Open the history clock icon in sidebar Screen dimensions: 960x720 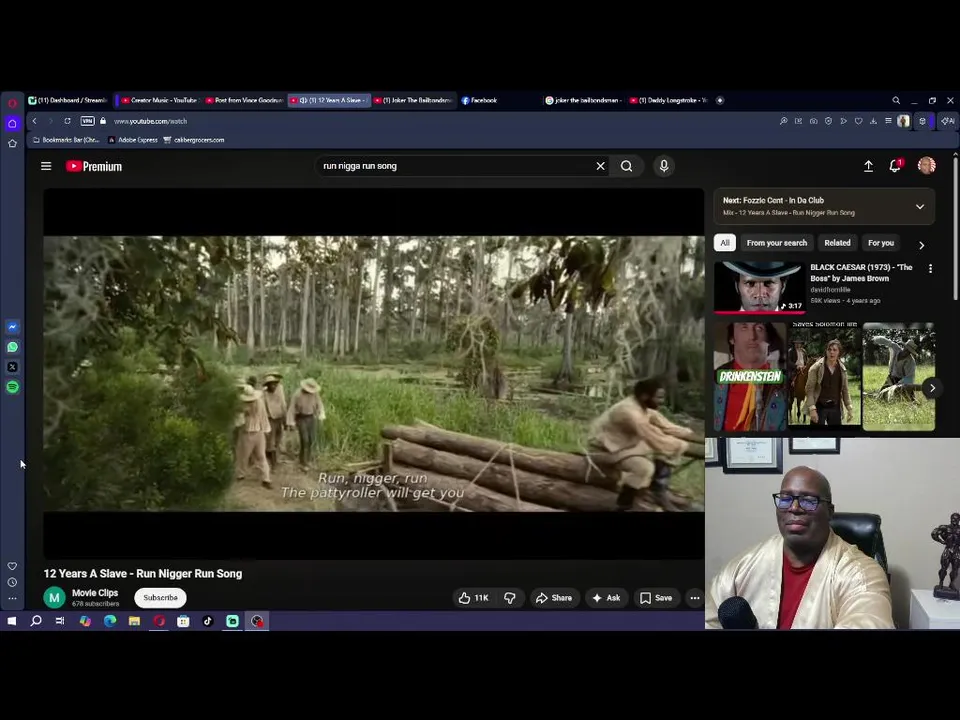pos(12,582)
